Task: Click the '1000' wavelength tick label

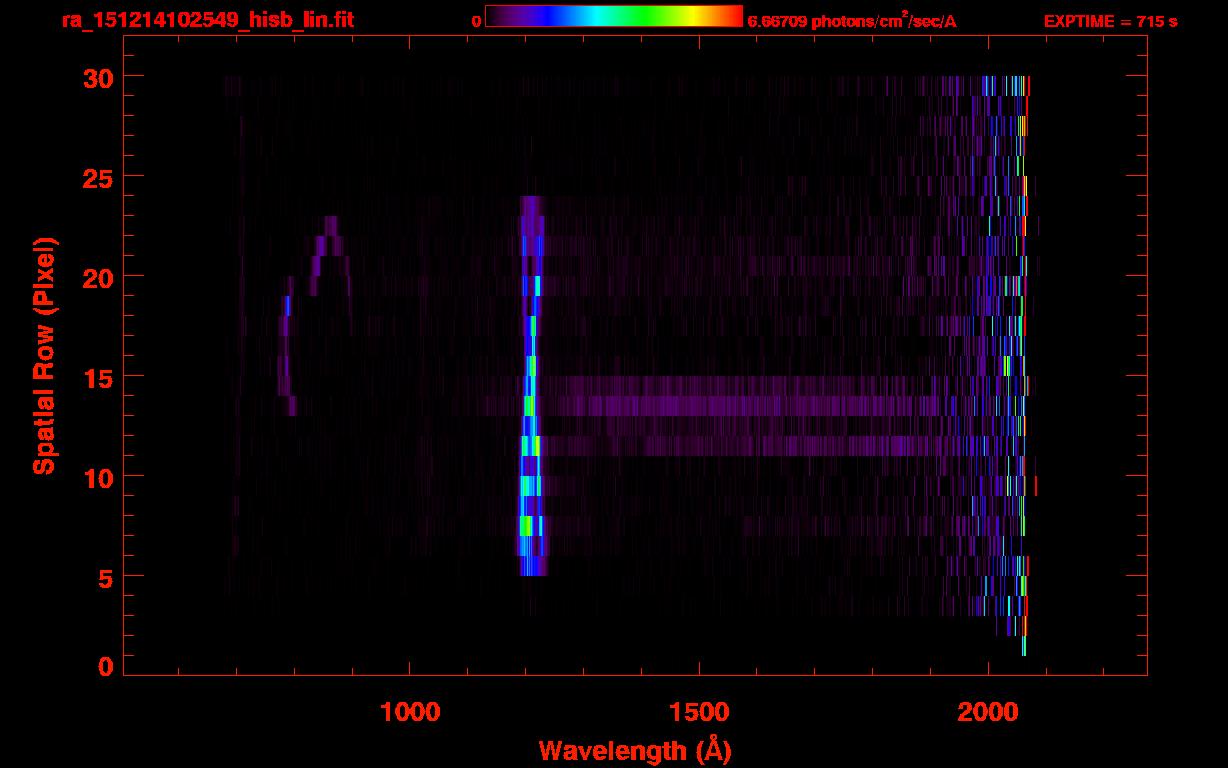Action: [410, 712]
